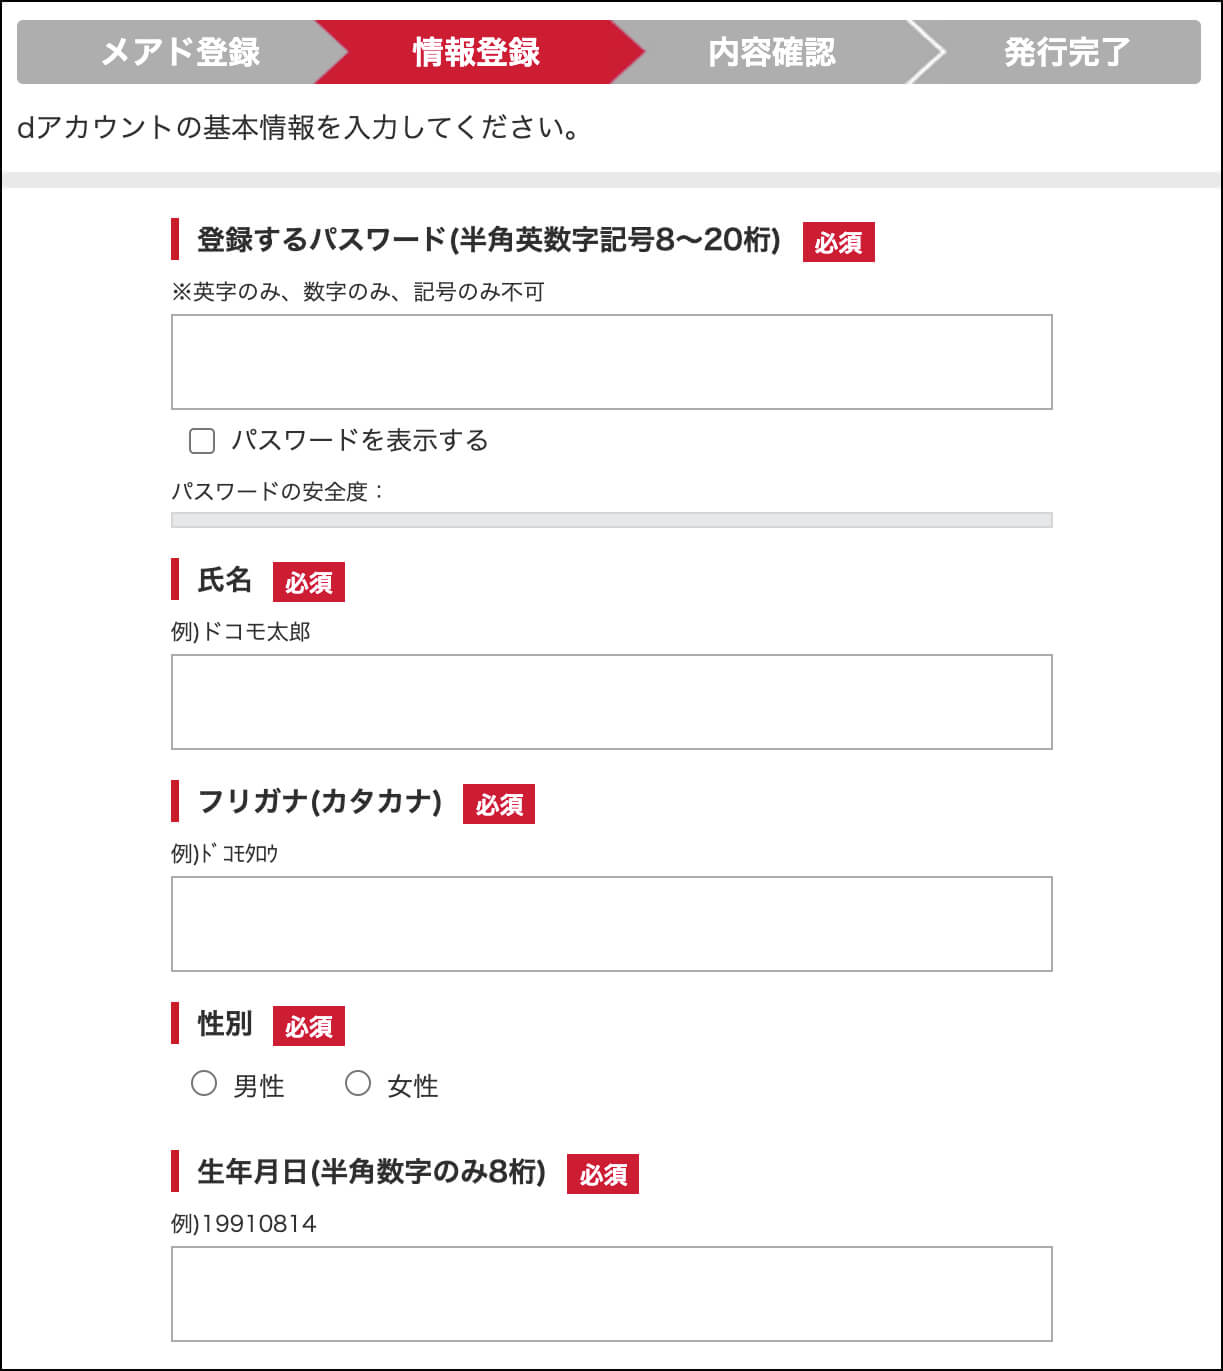This screenshot has width=1223, height=1371.
Task: Select the 情報登録 step tab
Action: [476, 52]
